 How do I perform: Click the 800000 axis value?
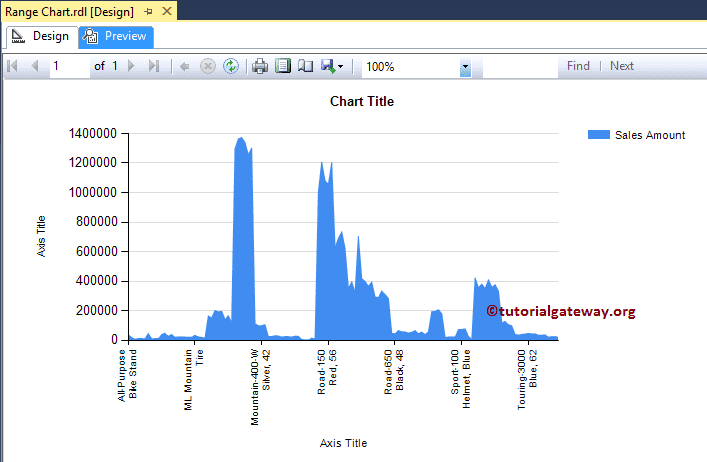pos(96,221)
